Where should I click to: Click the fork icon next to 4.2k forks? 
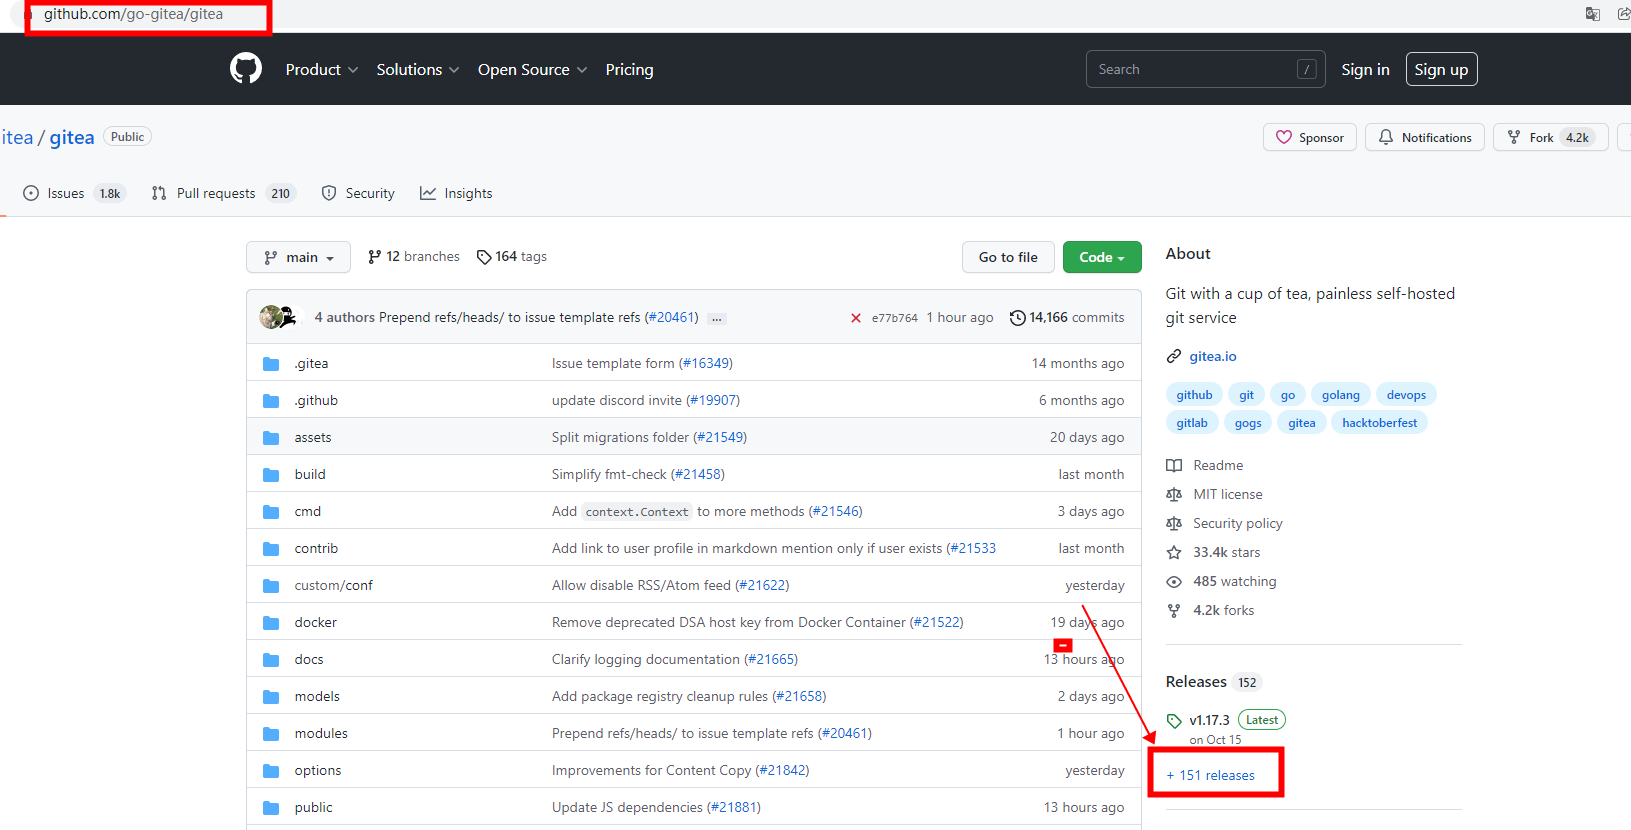point(1174,610)
